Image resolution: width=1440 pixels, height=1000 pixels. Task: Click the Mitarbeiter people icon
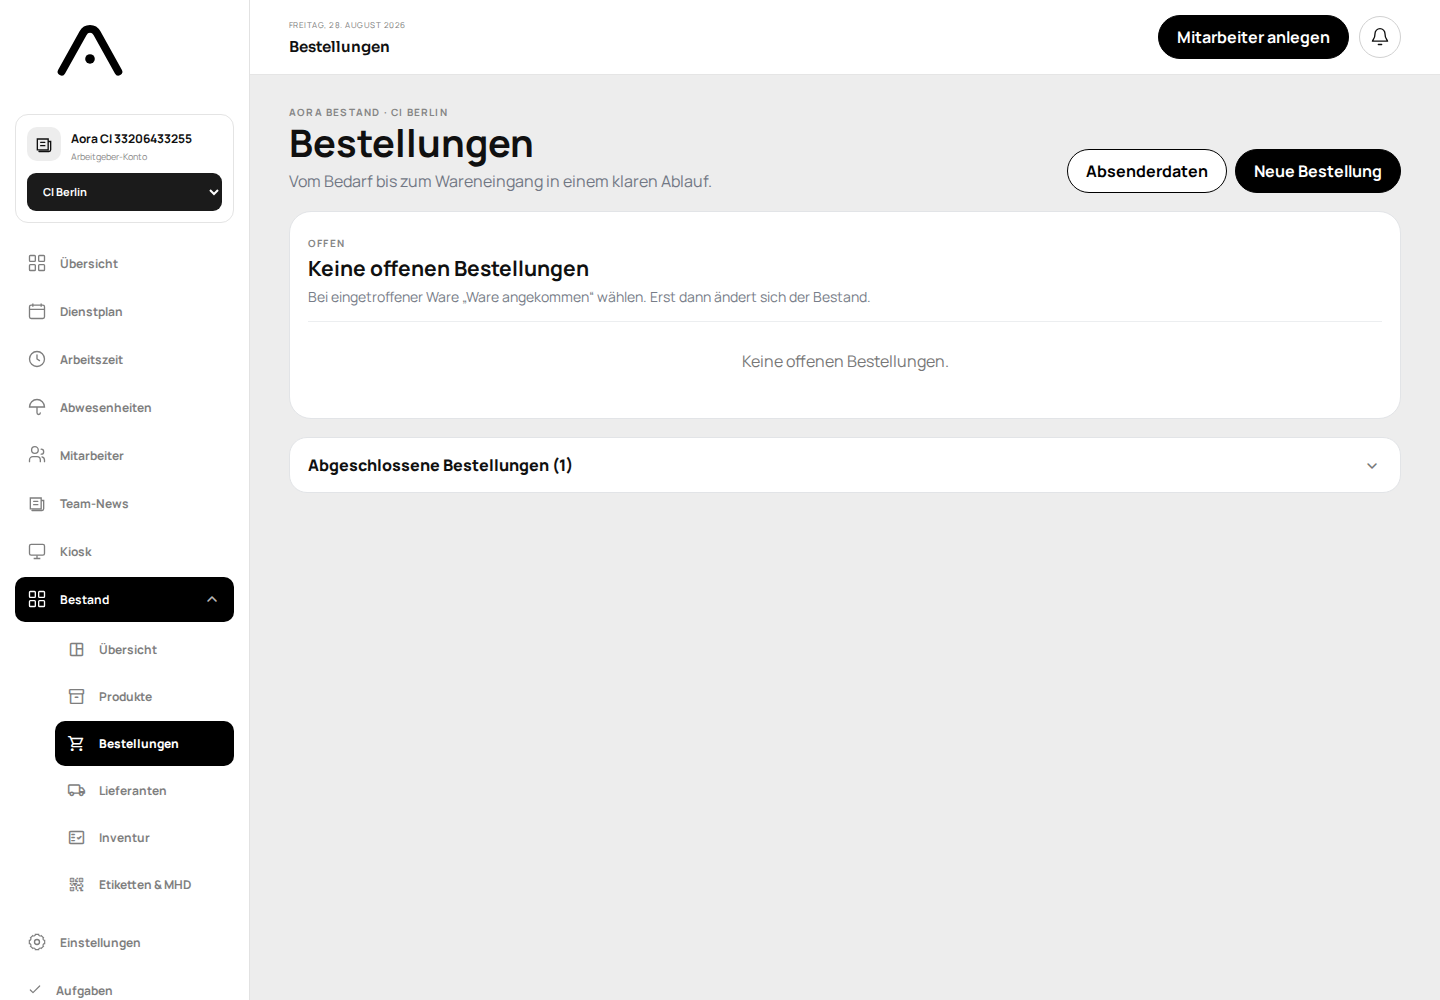click(37, 455)
